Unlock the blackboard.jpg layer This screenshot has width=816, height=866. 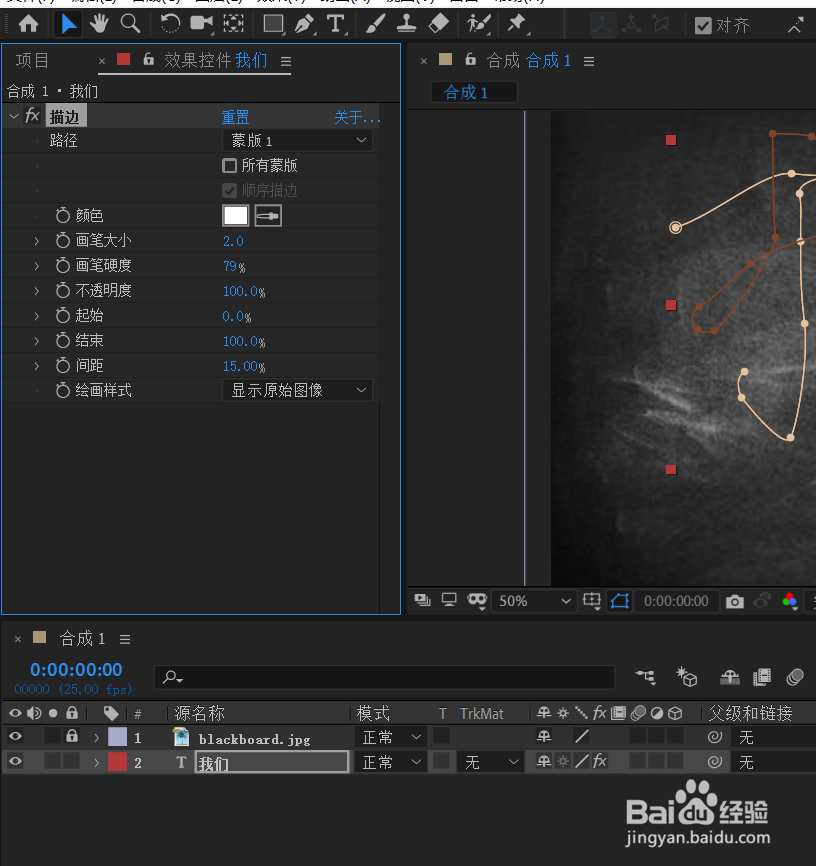[x=71, y=736]
